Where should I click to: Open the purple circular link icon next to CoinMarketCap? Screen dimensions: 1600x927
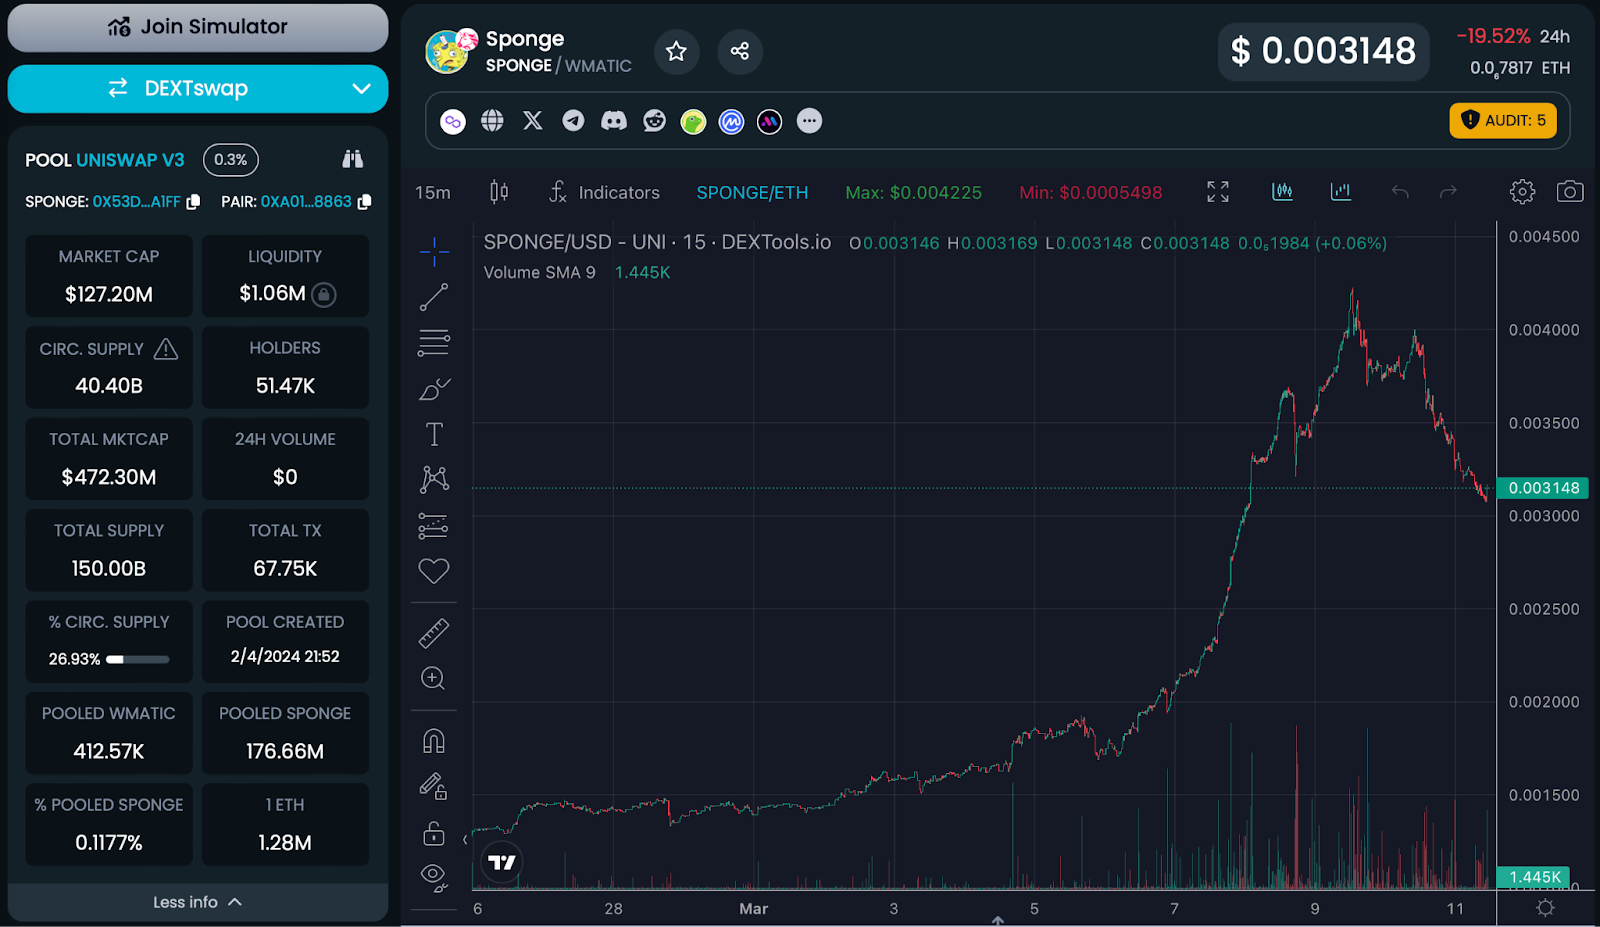pyautogui.click(x=769, y=122)
